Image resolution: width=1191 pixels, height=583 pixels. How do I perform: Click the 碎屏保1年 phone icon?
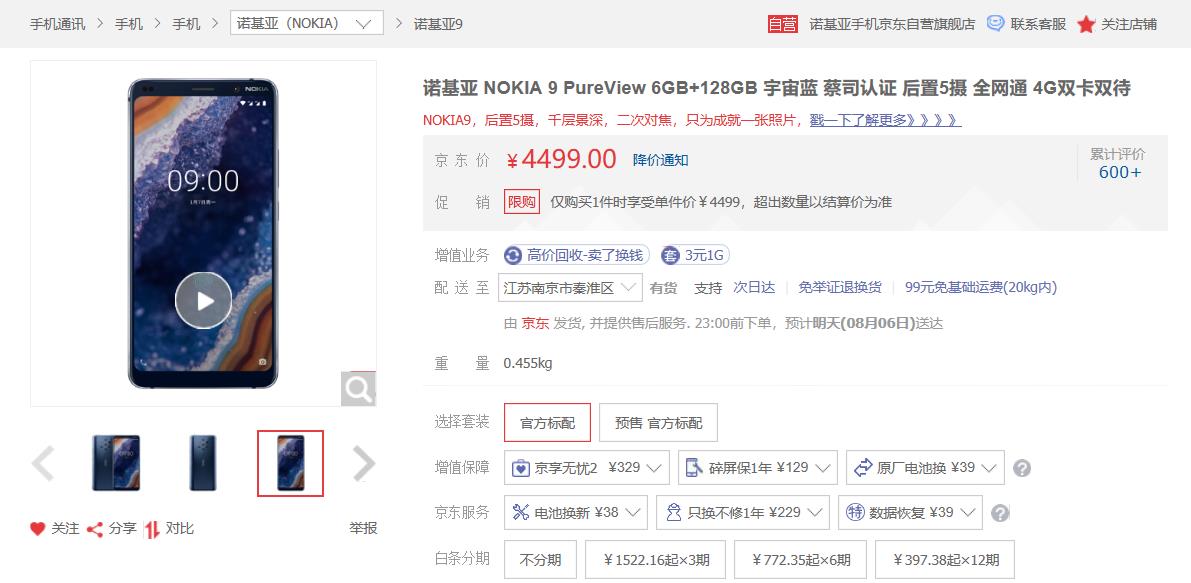[x=693, y=468]
